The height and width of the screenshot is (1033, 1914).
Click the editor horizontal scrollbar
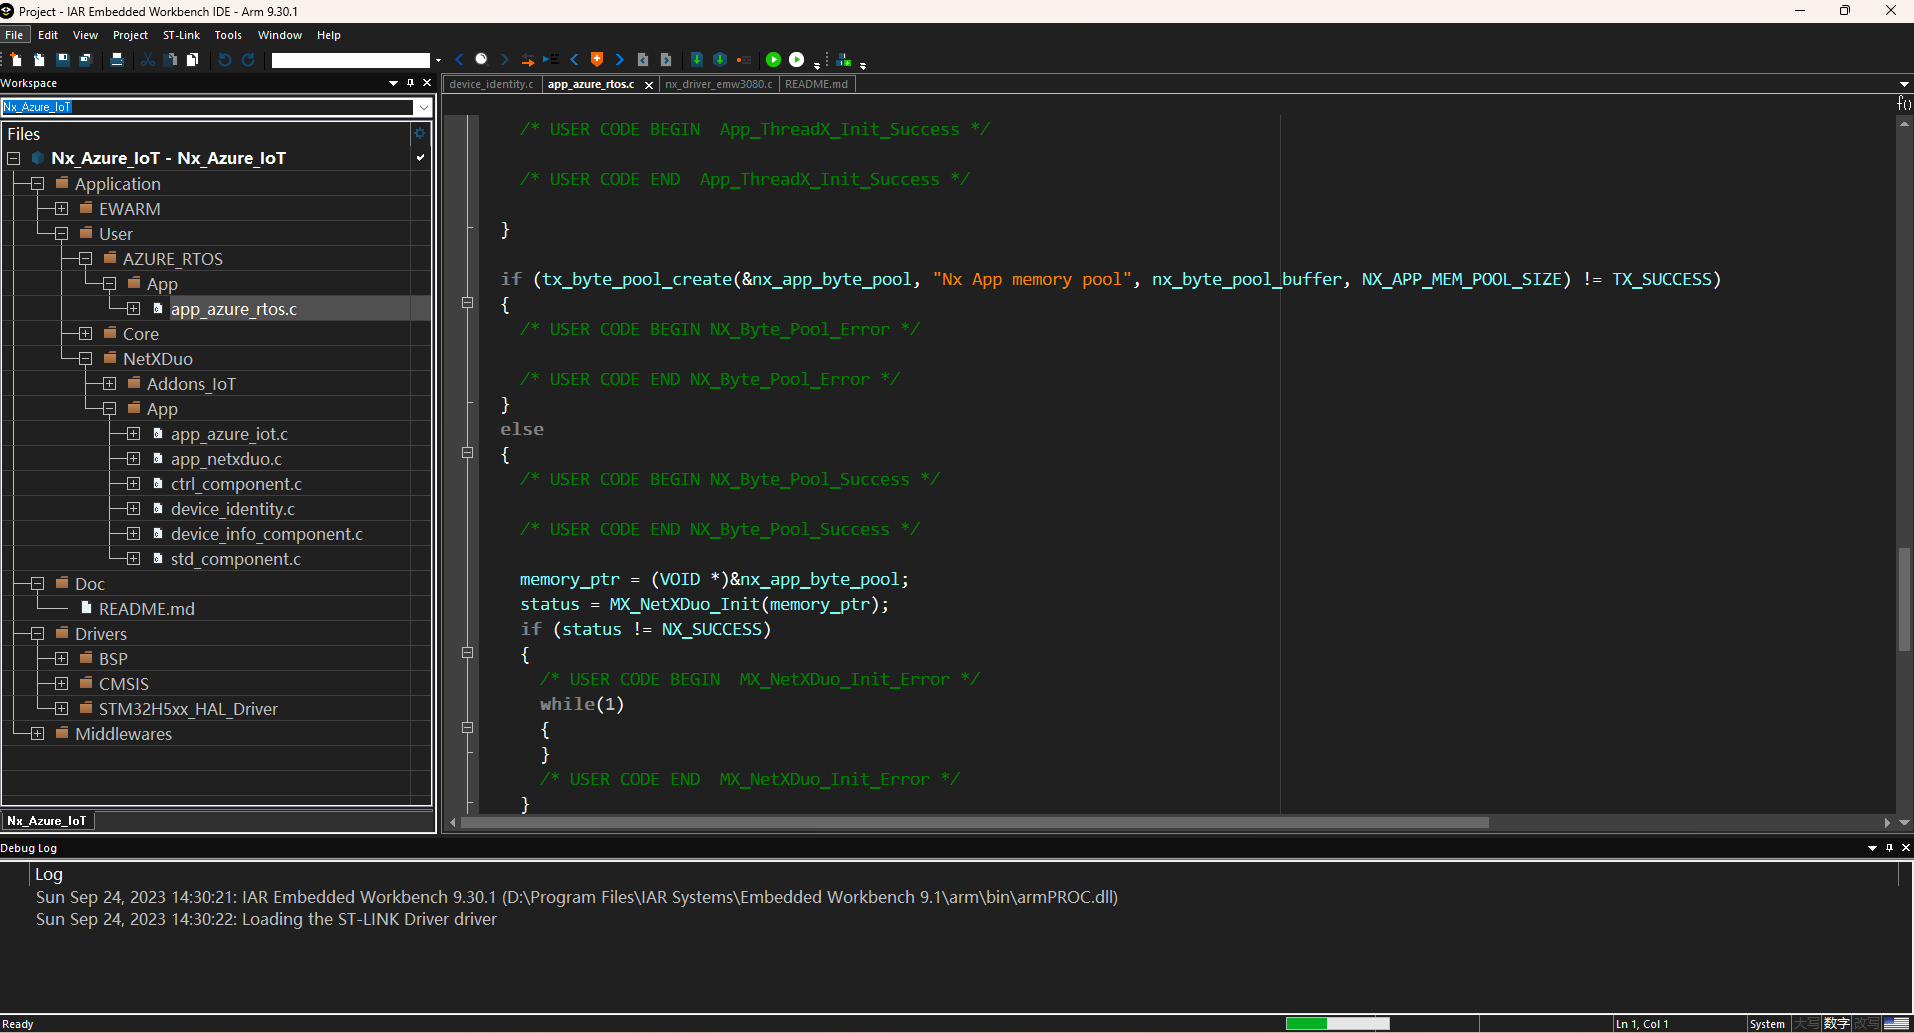click(974, 823)
